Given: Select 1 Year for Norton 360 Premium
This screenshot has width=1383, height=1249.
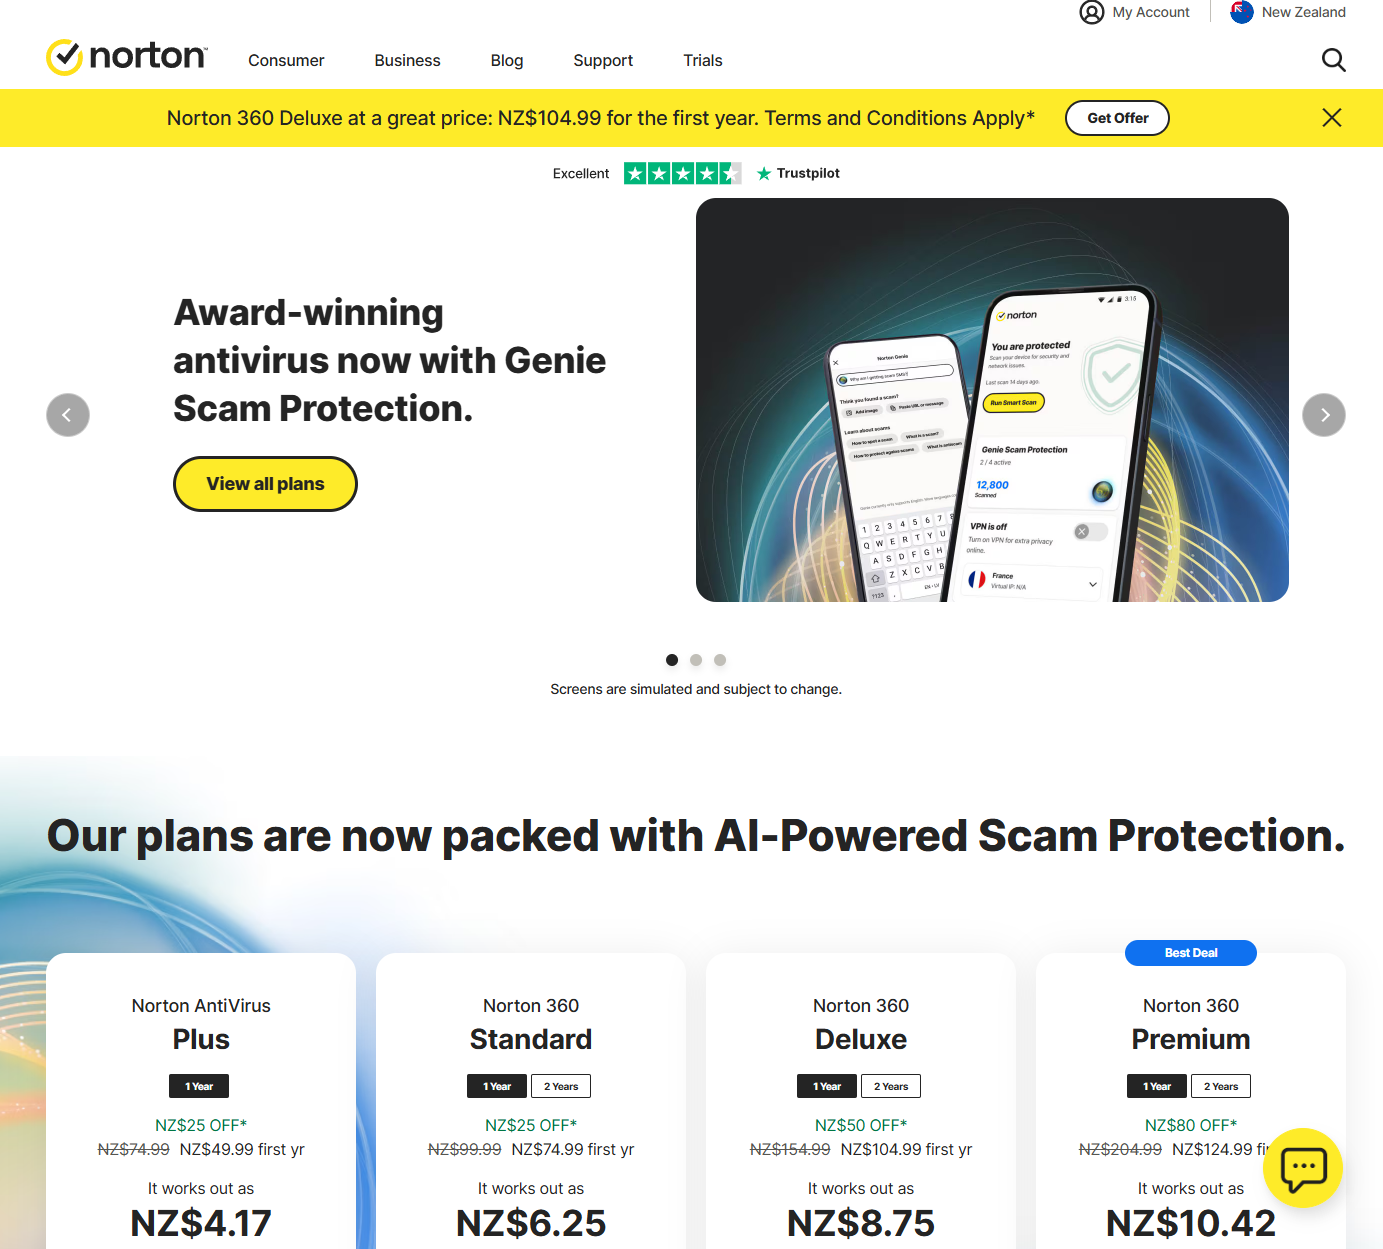Looking at the screenshot, I should point(1157,1086).
